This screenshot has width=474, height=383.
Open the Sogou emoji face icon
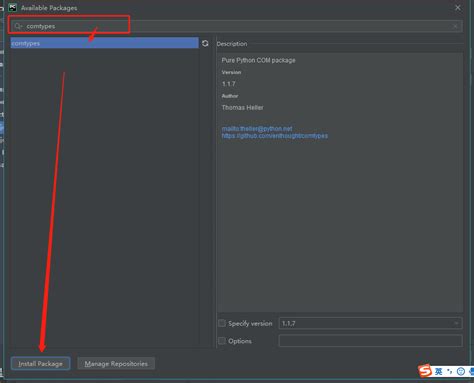coord(461,371)
